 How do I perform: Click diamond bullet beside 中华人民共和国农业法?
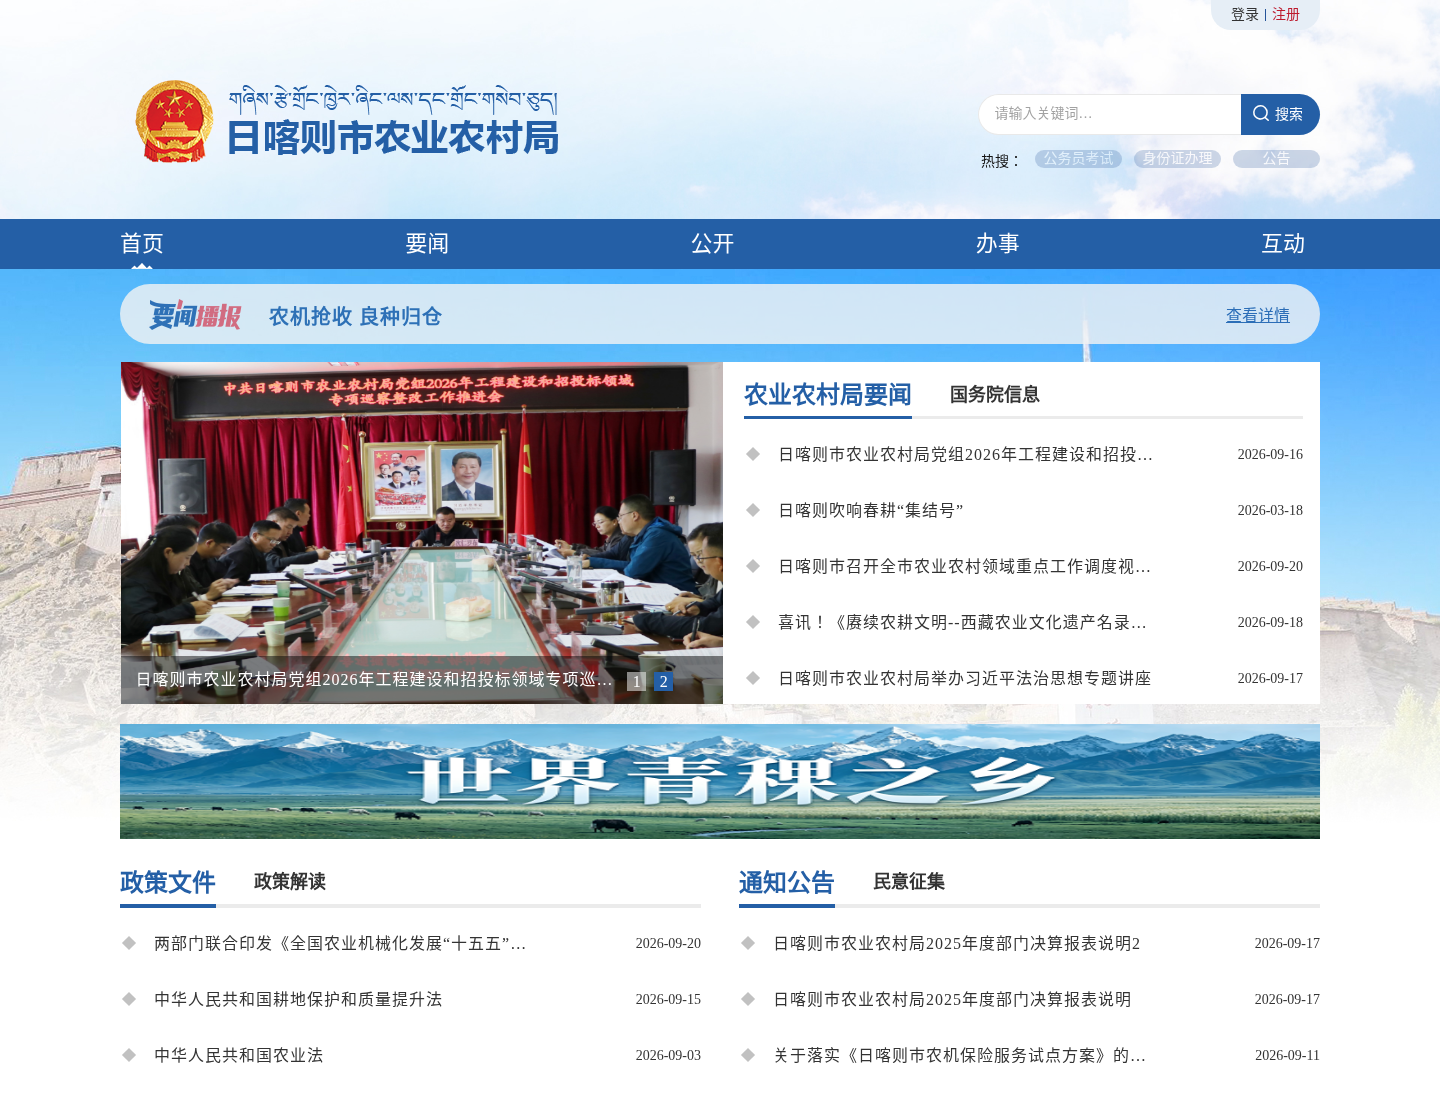pyautogui.click(x=129, y=1055)
